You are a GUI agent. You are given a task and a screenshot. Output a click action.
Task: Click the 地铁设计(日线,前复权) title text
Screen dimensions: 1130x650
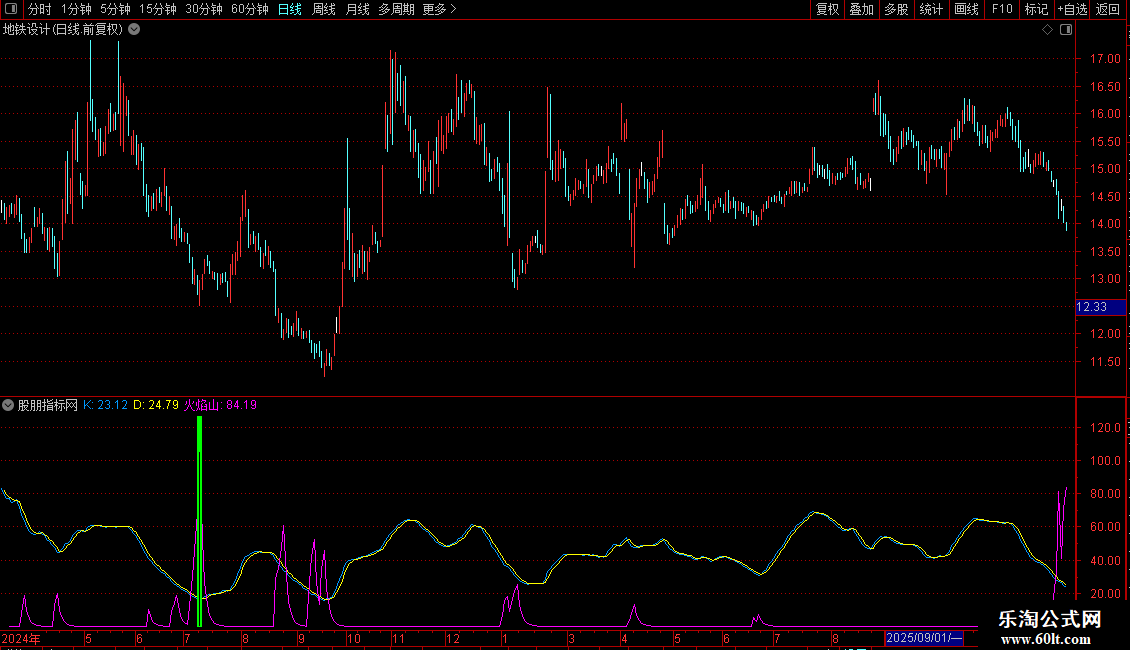point(63,30)
